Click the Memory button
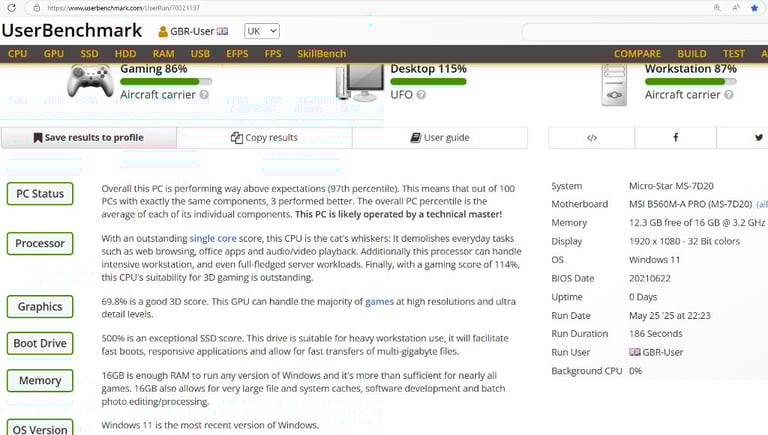Image resolution: width=768 pixels, height=435 pixels. (40, 381)
